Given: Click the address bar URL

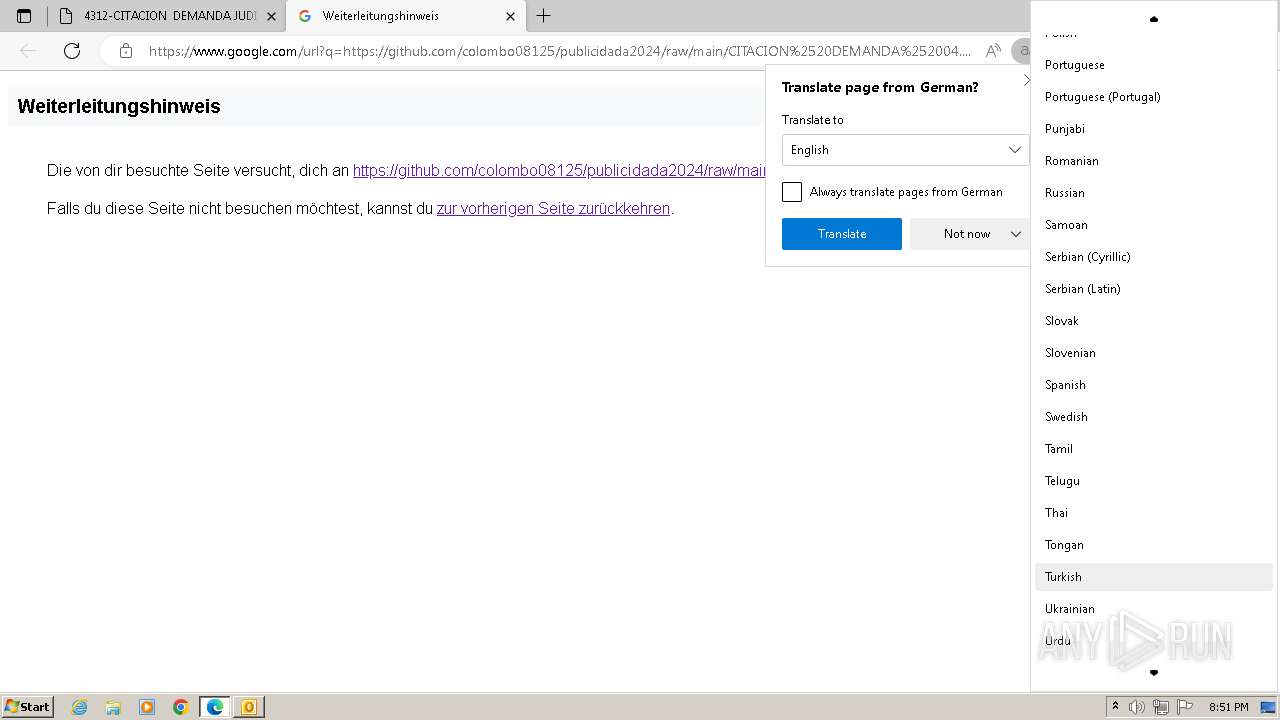Looking at the screenshot, I should pos(560,51).
